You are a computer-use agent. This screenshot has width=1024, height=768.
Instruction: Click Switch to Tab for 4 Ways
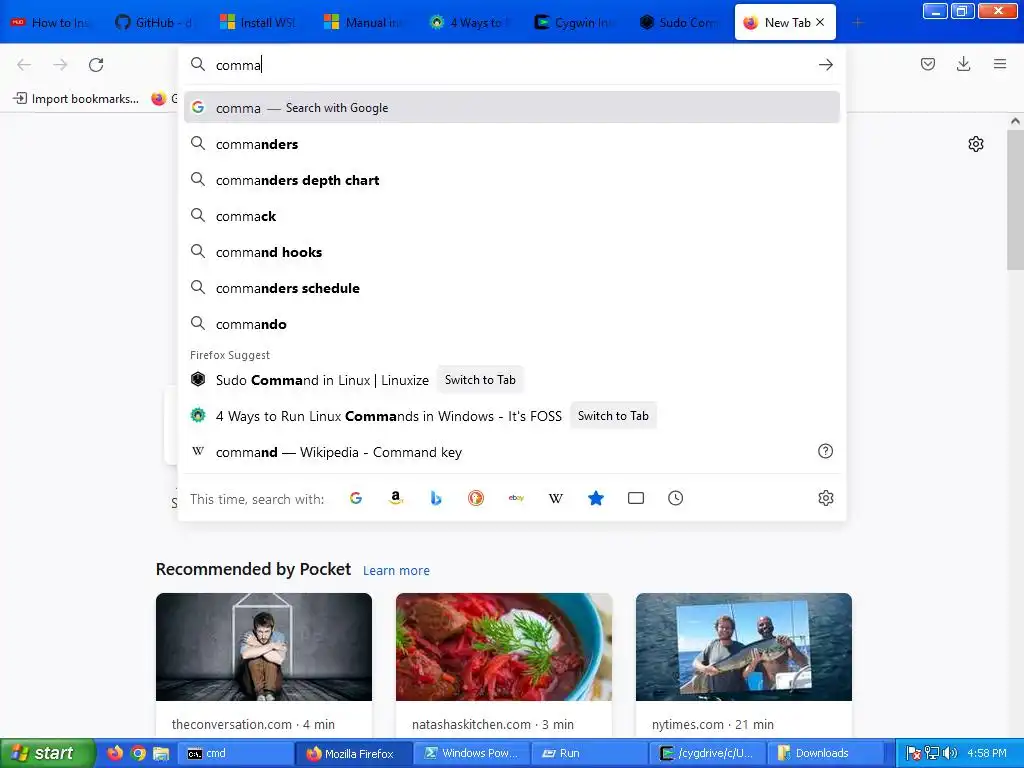613,415
